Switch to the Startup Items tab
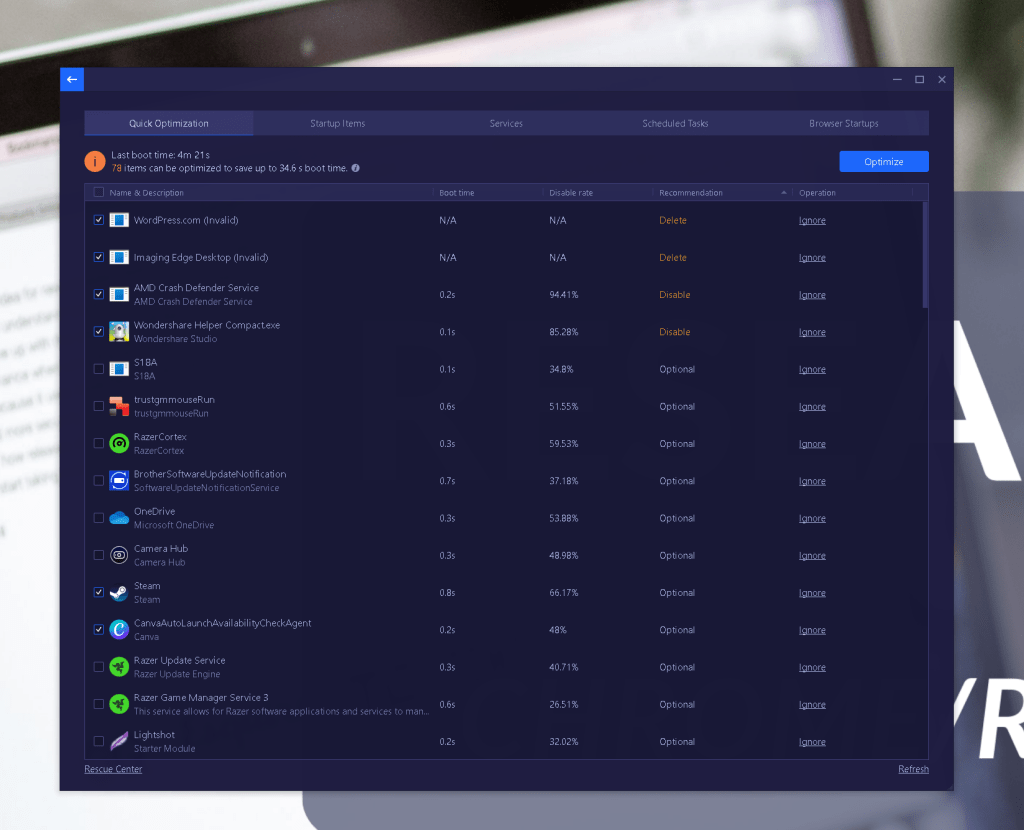The height and width of the screenshot is (830, 1024). coord(338,123)
